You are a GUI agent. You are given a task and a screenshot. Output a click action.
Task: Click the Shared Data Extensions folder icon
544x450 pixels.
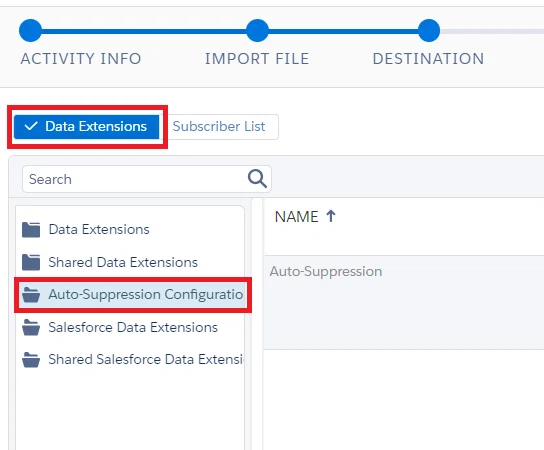pos(31,262)
